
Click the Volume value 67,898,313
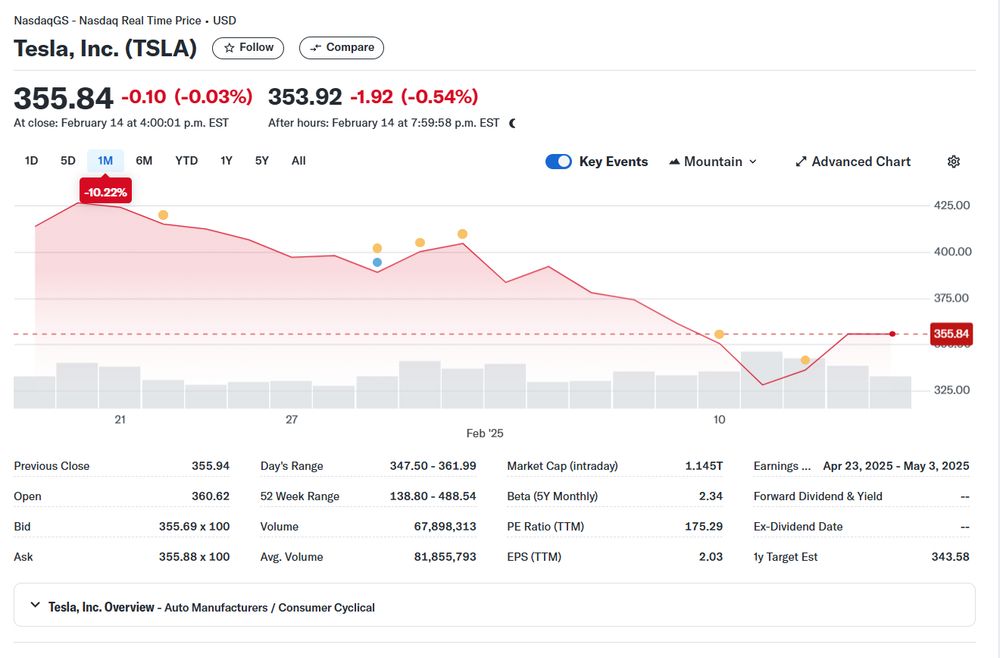(445, 527)
